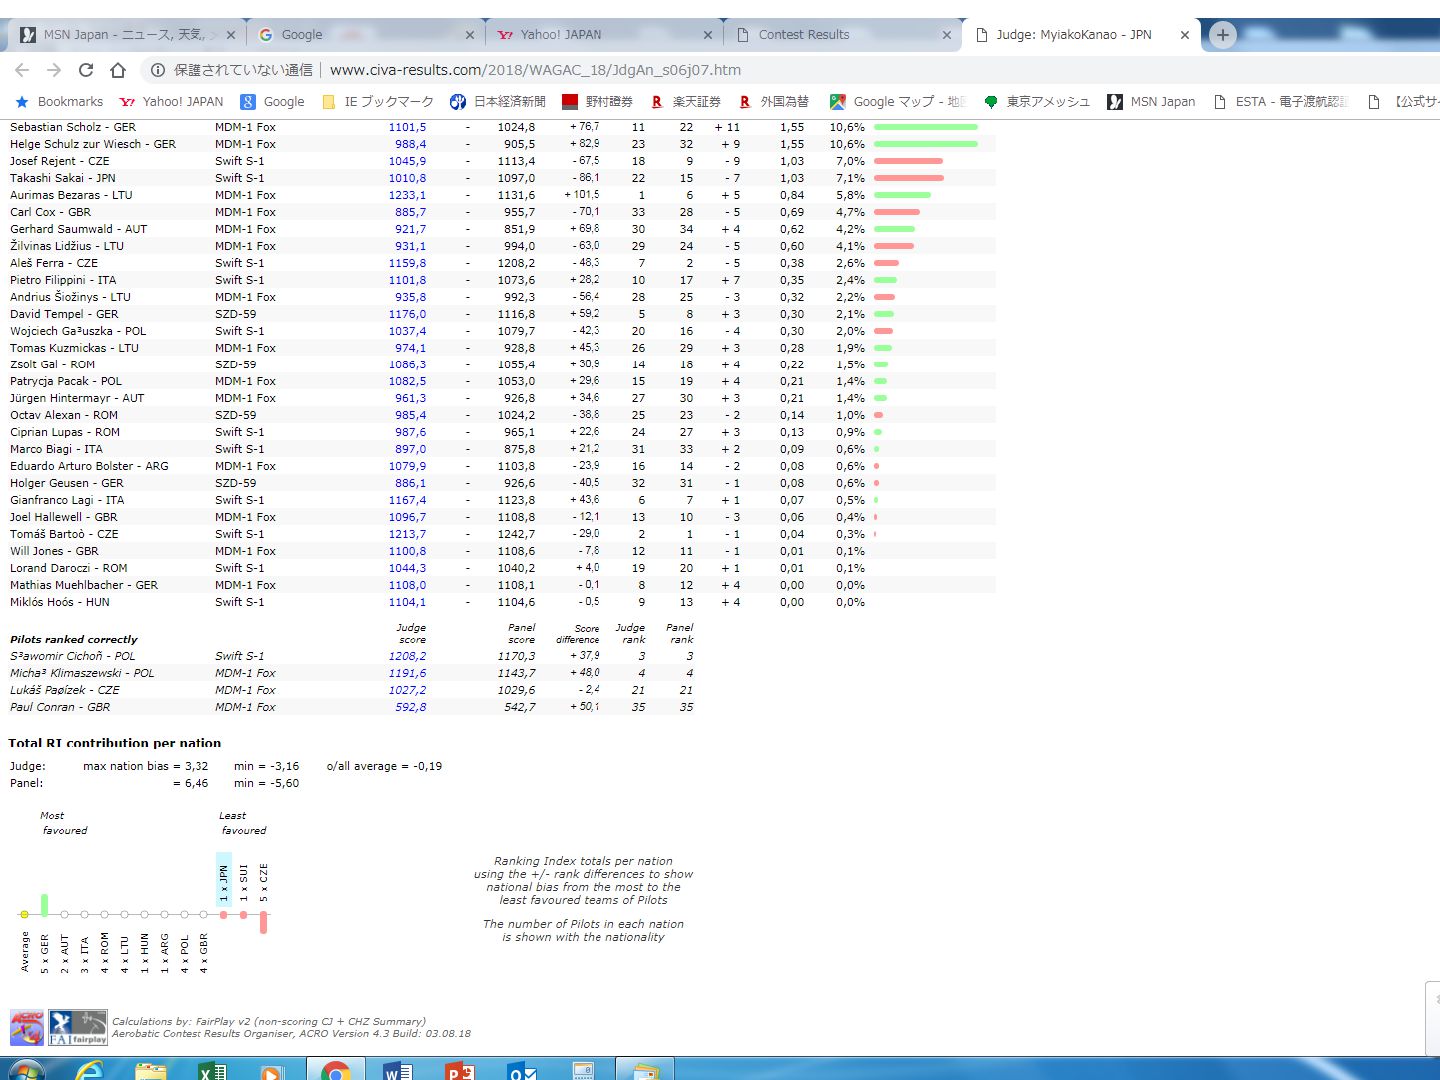Go back to the previous page

pos(22,70)
